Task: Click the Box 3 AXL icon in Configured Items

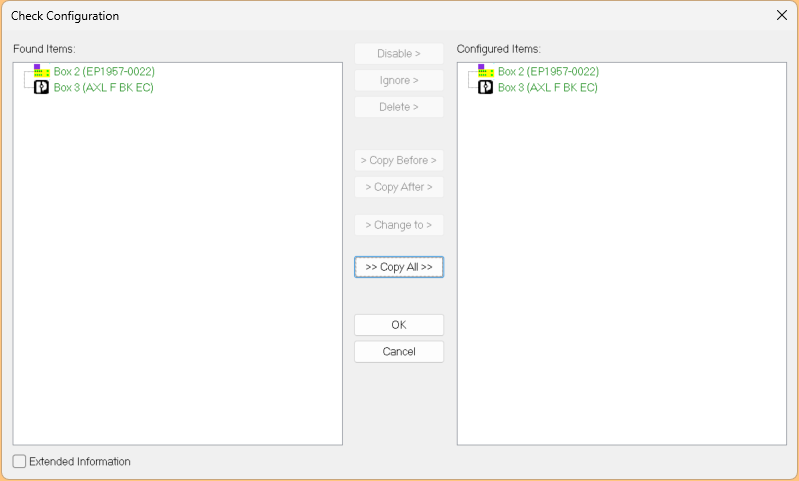Action: pyautogui.click(x=486, y=87)
